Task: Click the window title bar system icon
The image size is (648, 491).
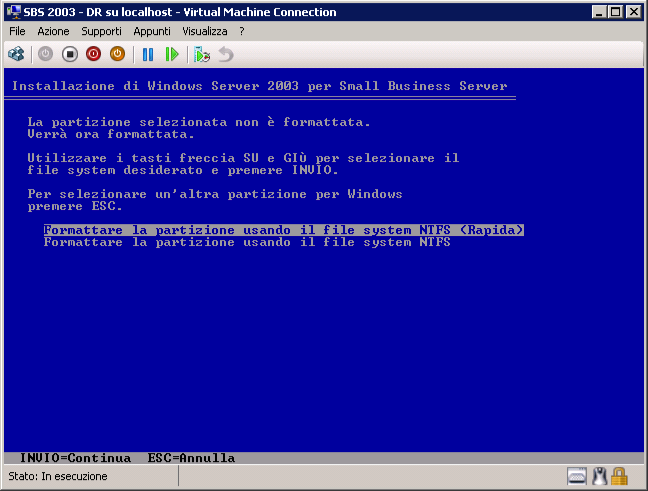Action: 14,12
